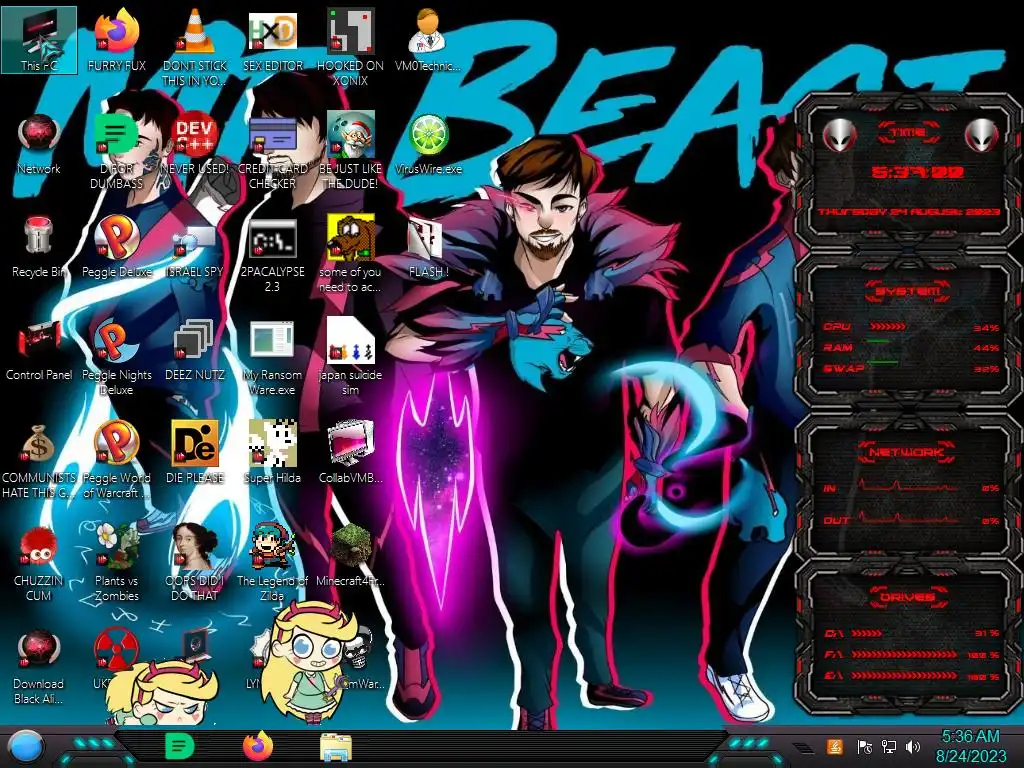Launch Peggle World of Warcraft
Image resolution: width=1024 pixels, height=768 pixels.
pyautogui.click(x=116, y=459)
